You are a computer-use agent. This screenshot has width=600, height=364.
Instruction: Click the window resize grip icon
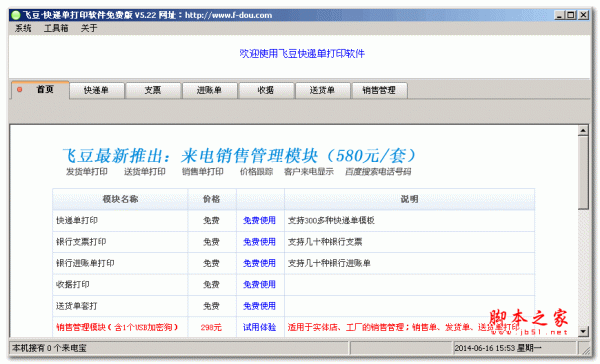click(x=585, y=350)
